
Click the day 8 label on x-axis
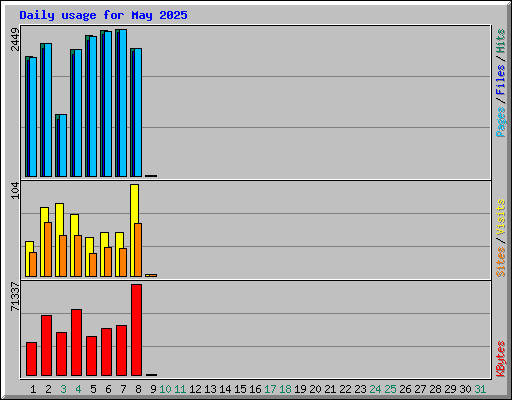138,389
